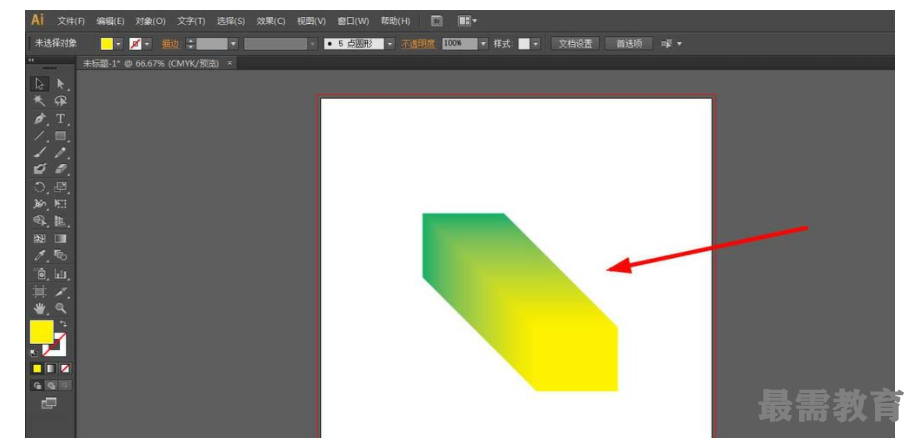Reset to default fill and stroke

(x=34, y=352)
